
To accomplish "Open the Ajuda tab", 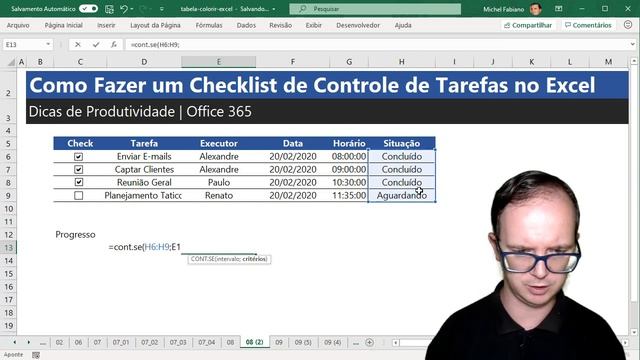I will [x=403, y=25].
